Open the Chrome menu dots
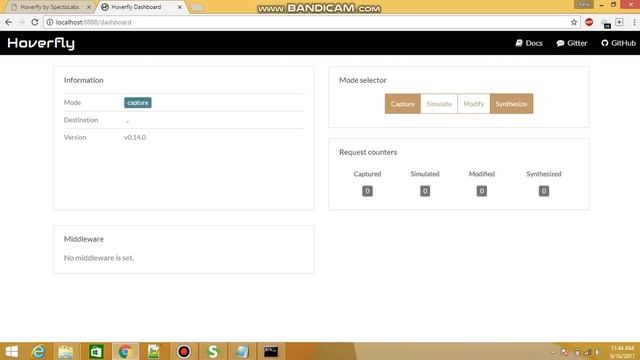Image resolution: width=640 pixels, height=360 pixels. pyautogui.click(x=634, y=22)
